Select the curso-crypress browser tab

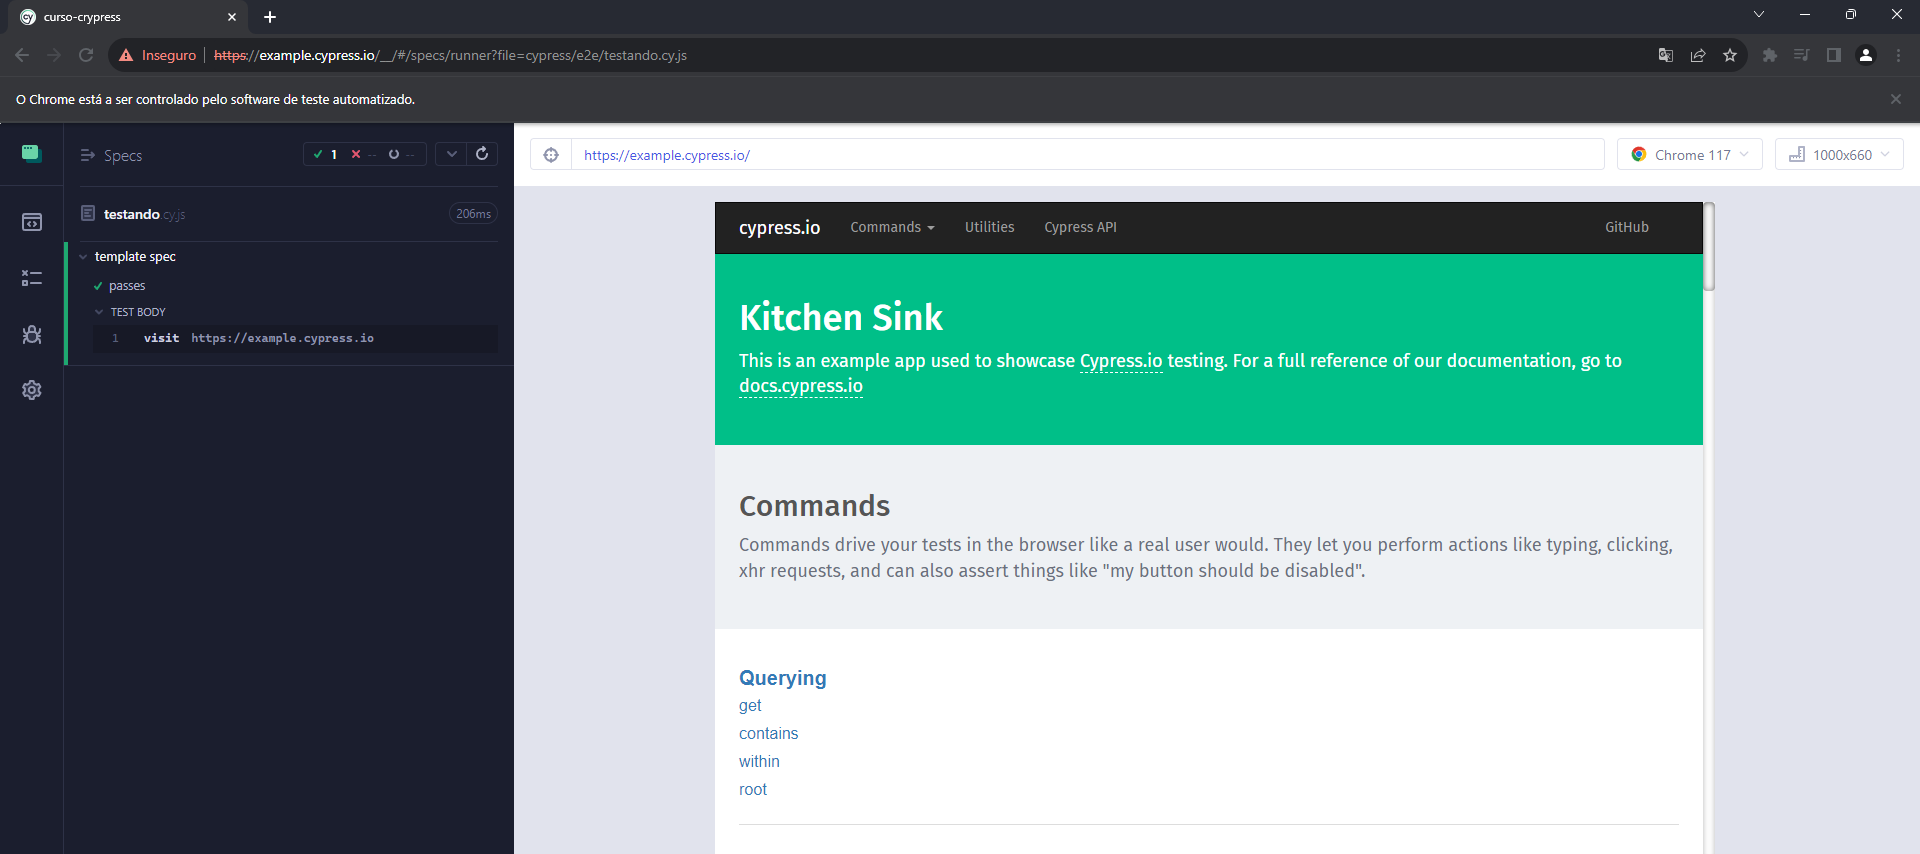click(127, 17)
